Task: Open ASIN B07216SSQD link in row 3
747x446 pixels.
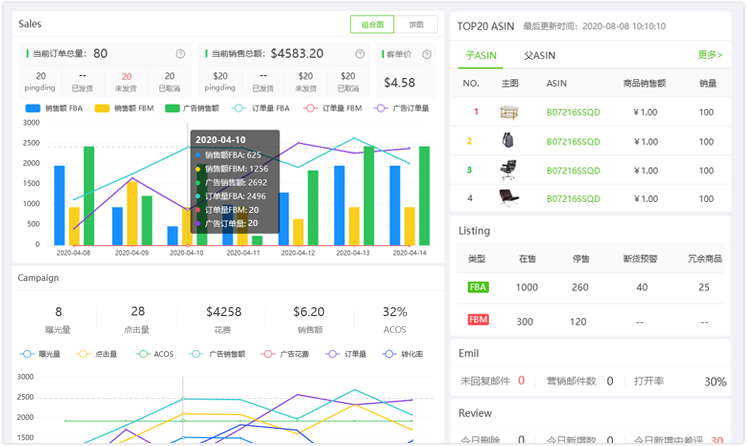Action: point(573,171)
